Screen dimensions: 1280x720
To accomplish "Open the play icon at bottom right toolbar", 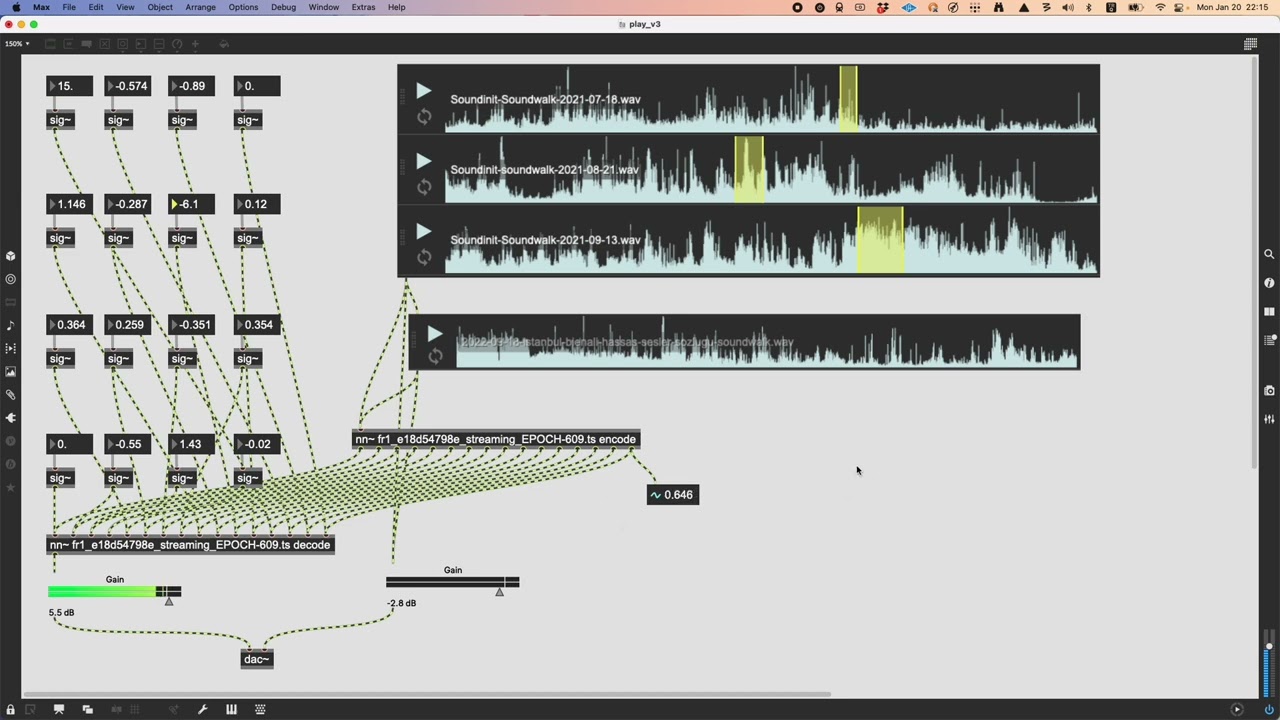I will (1237, 709).
